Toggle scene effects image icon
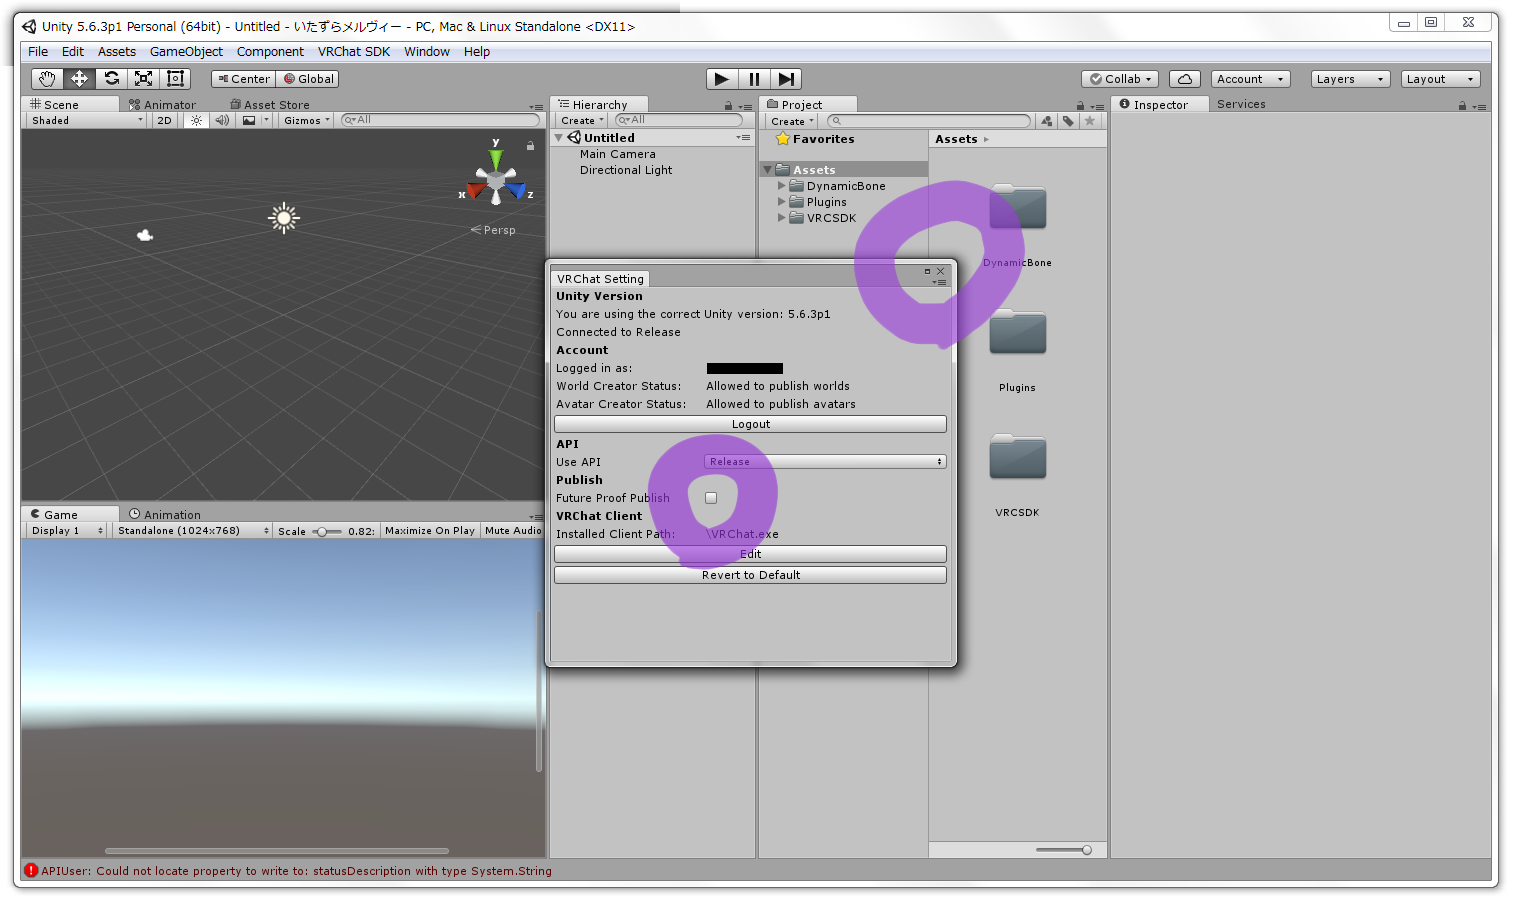The height and width of the screenshot is (905, 1516). [249, 120]
